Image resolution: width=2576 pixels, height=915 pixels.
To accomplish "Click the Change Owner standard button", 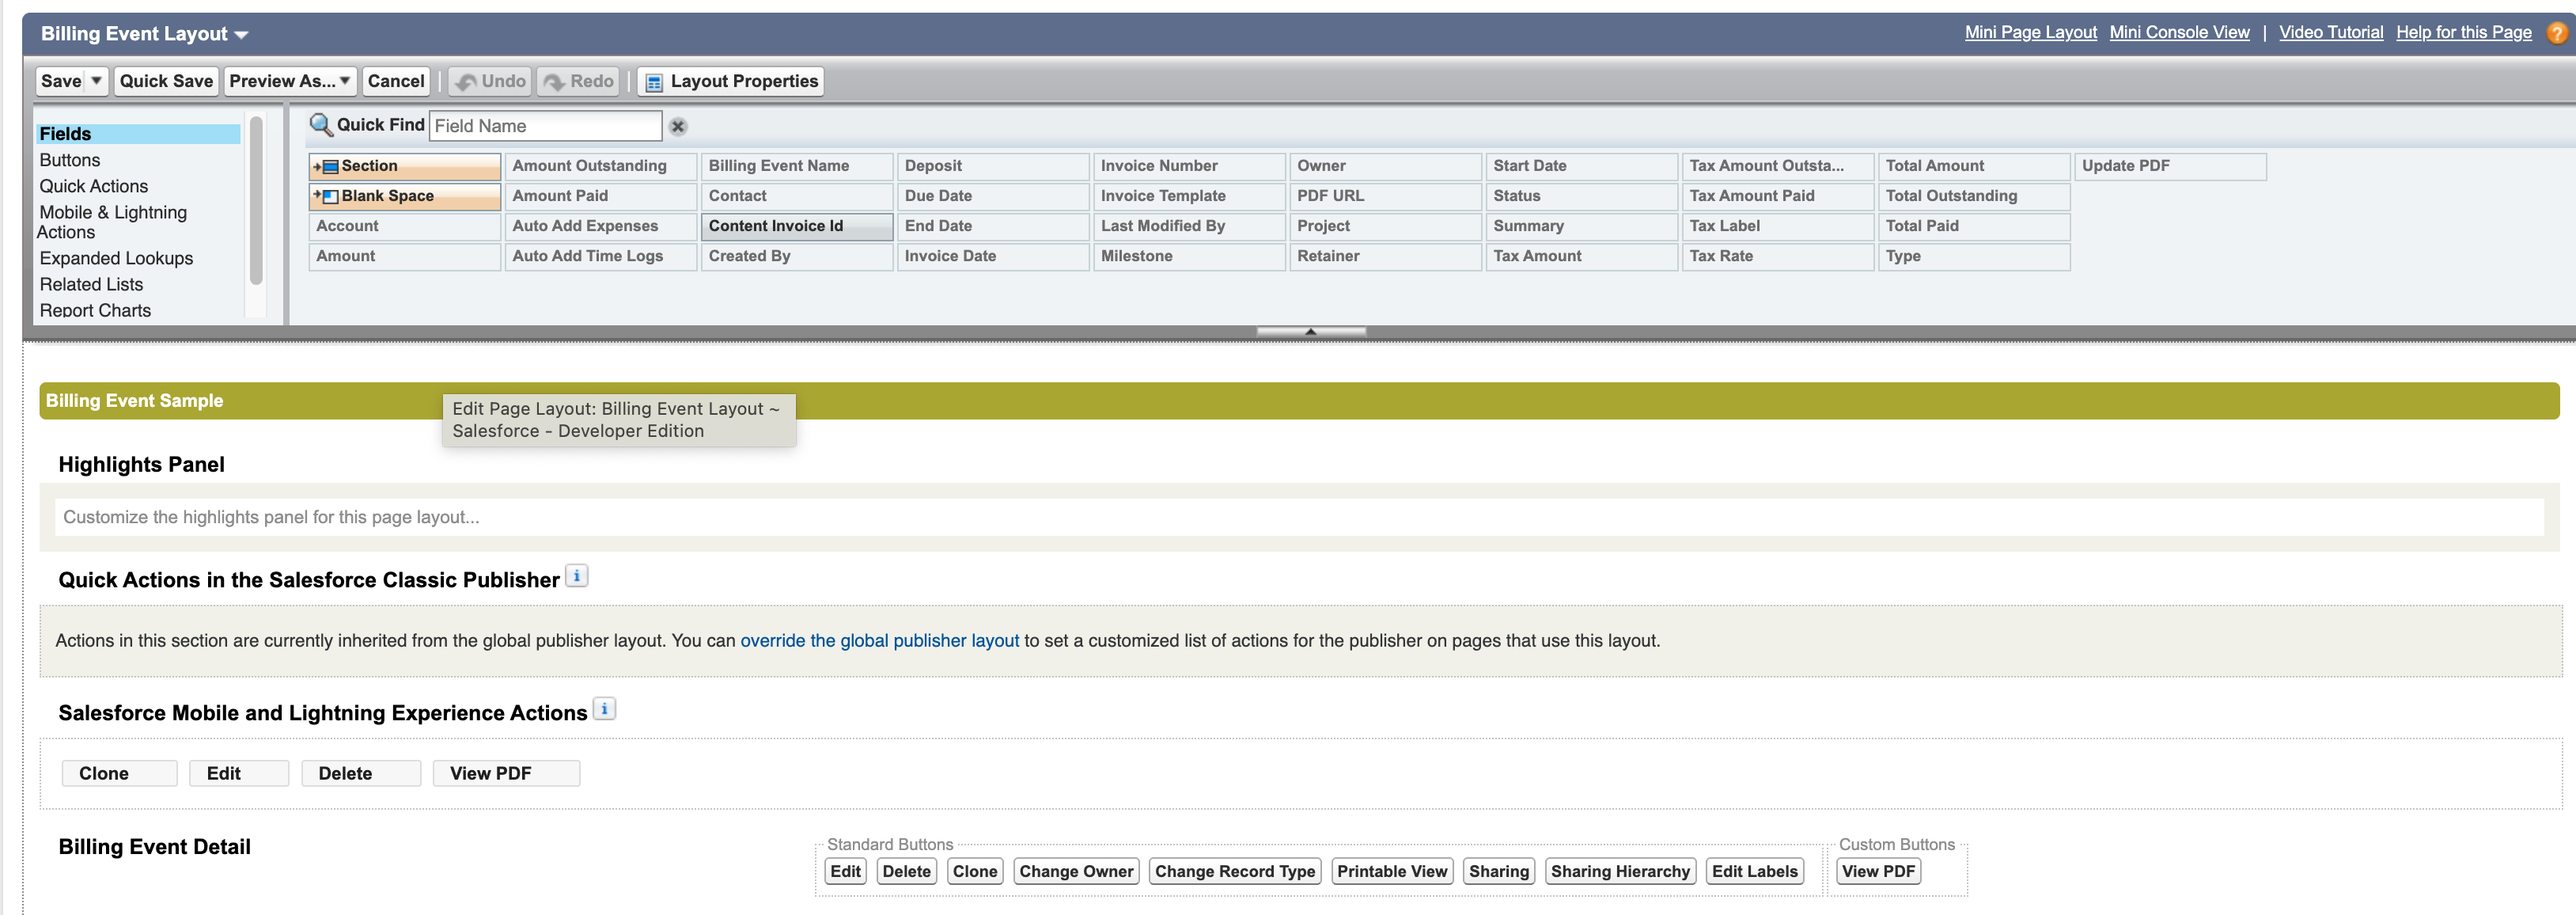I will [1076, 871].
